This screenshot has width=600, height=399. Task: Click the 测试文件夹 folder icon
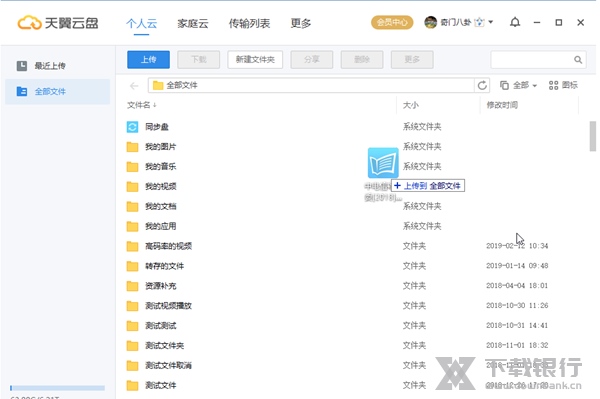coord(132,346)
